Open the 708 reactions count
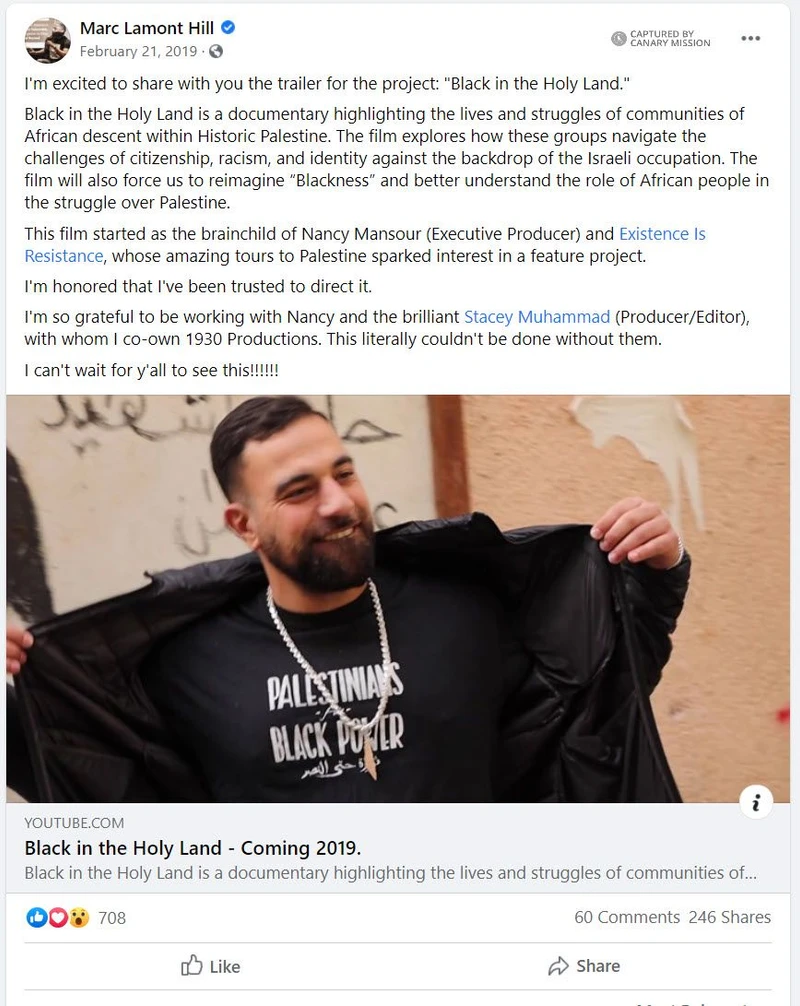This screenshot has height=1006, width=800. [112, 918]
